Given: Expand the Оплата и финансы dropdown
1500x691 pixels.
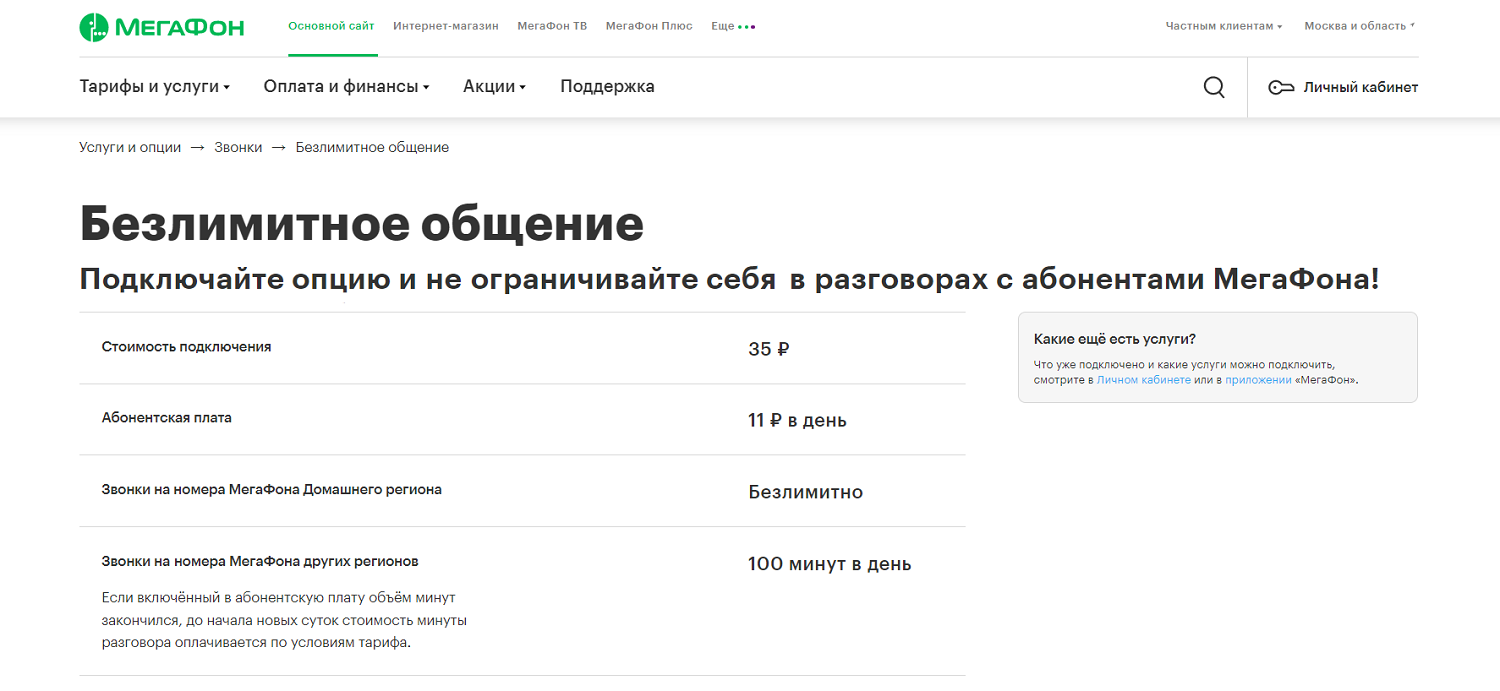Looking at the screenshot, I should pyautogui.click(x=346, y=87).
